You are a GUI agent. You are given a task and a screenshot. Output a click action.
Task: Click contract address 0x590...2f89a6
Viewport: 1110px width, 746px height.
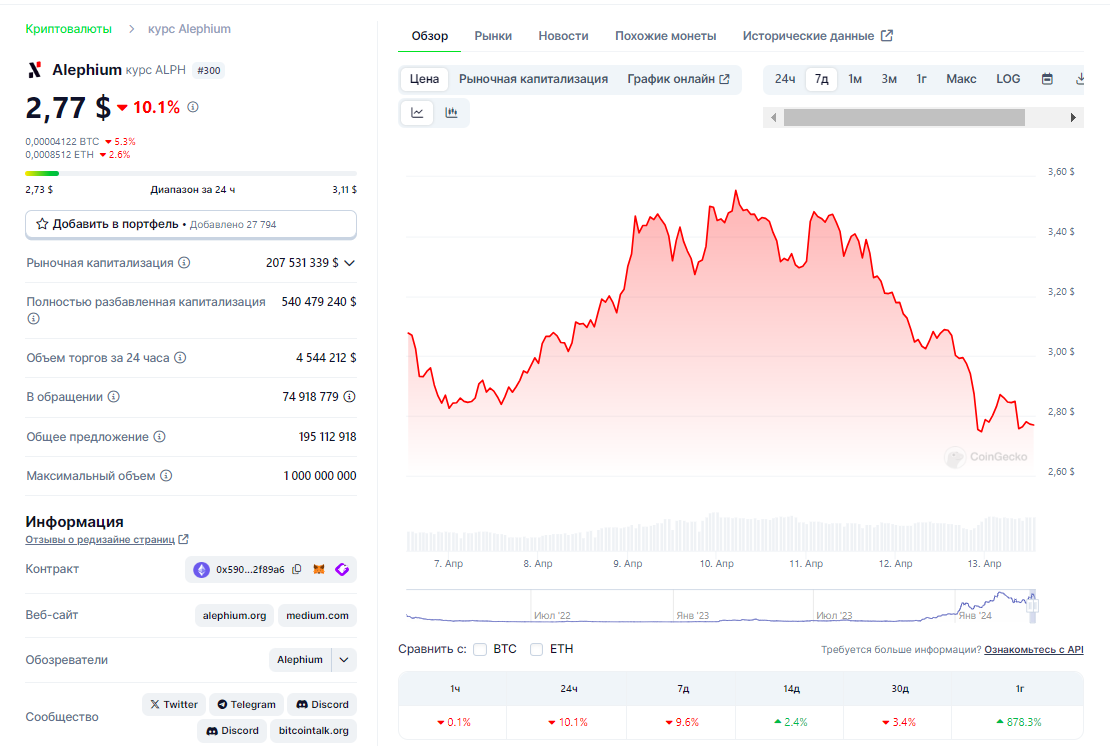pos(250,569)
